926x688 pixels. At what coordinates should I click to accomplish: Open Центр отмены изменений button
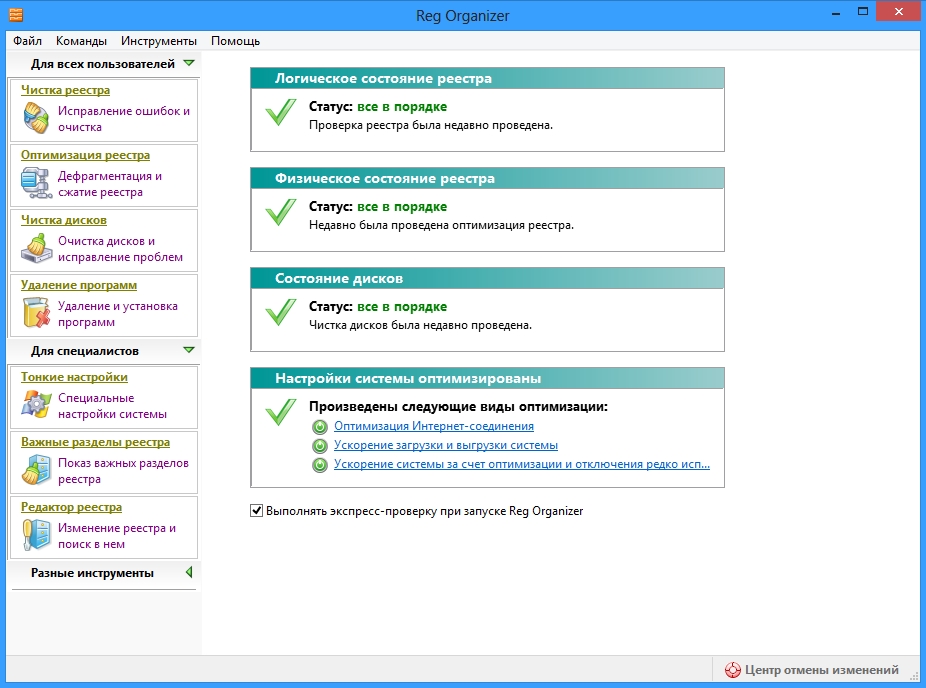(x=813, y=670)
